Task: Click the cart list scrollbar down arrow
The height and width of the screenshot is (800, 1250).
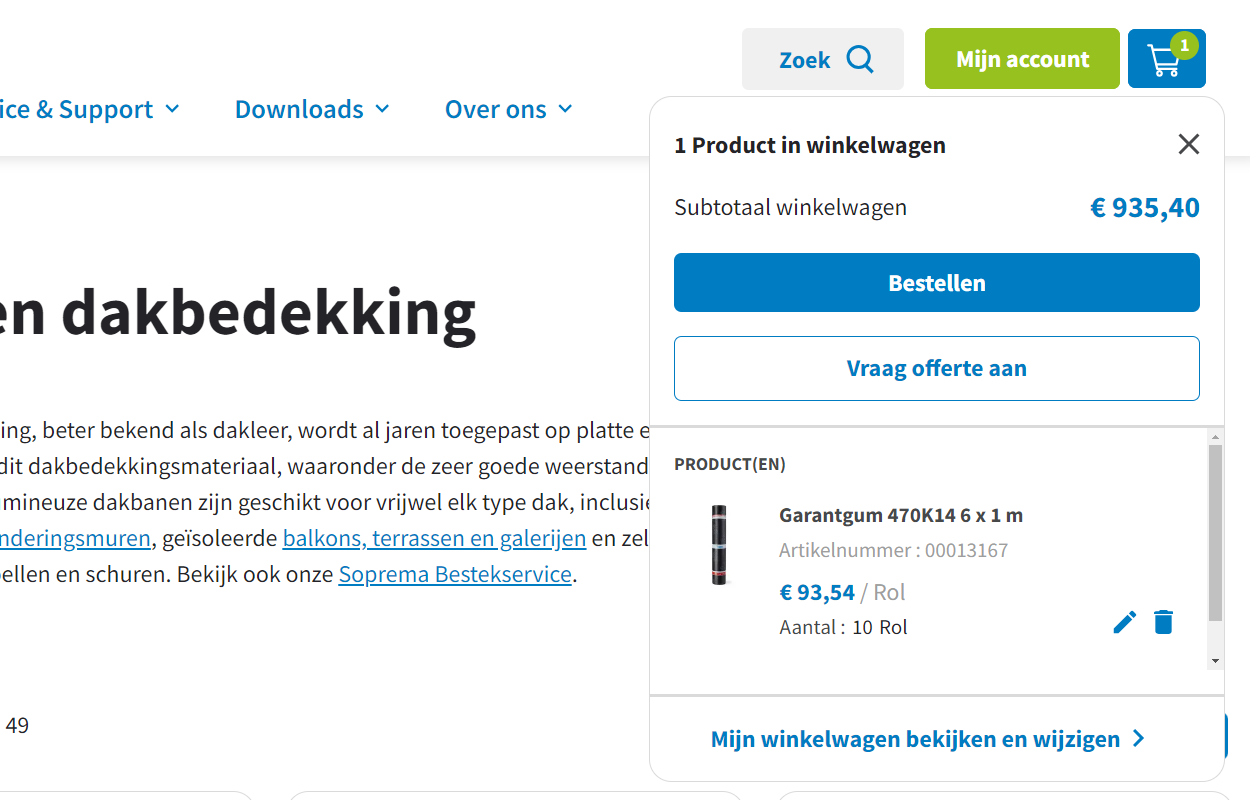Action: pyautogui.click(x=1215, y=661)
